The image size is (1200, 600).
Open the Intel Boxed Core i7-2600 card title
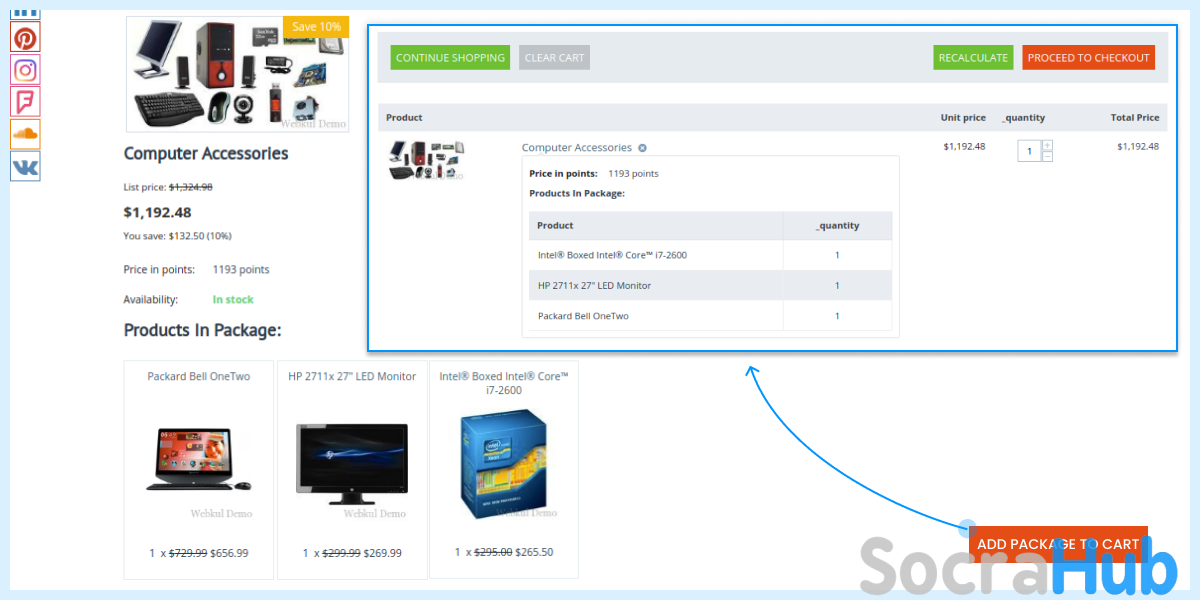[x=504, y=383]
